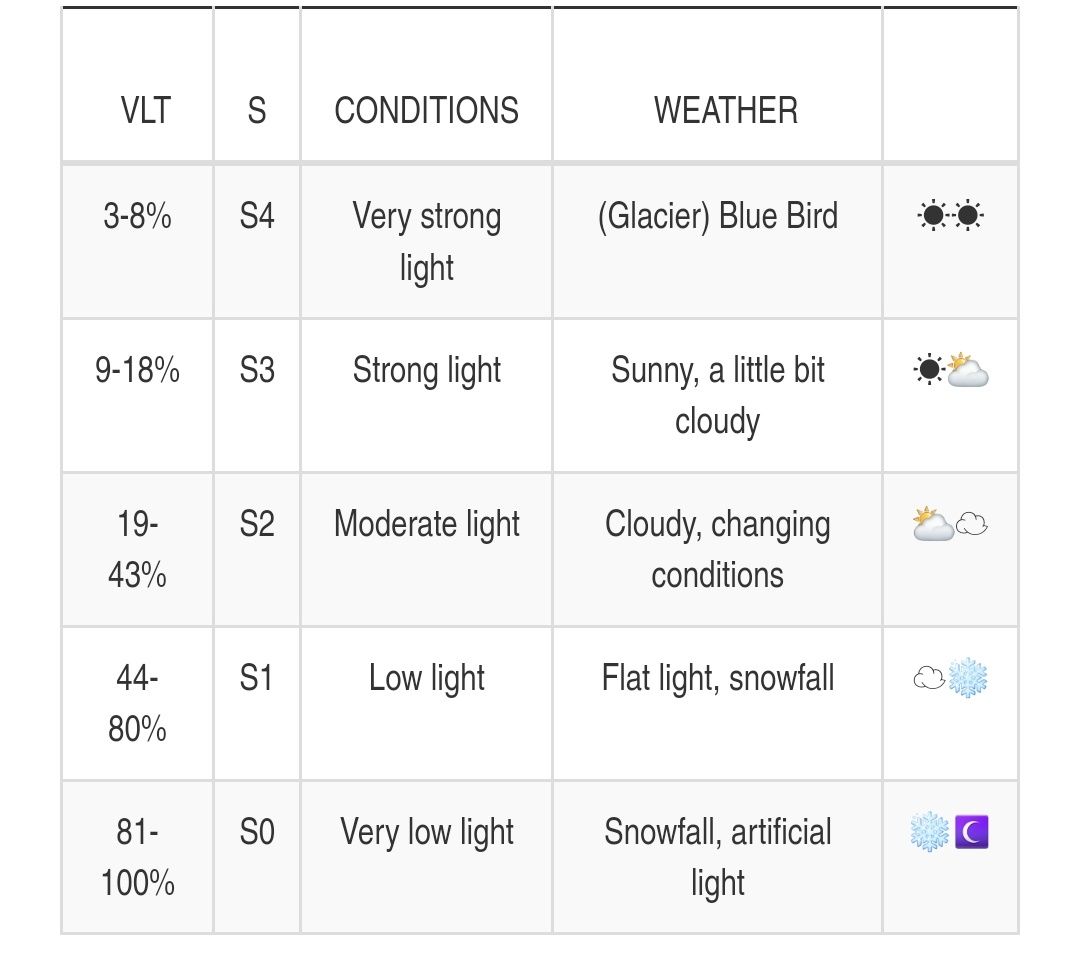Select the 44-80% VLT cell

[x=137, y=703]
